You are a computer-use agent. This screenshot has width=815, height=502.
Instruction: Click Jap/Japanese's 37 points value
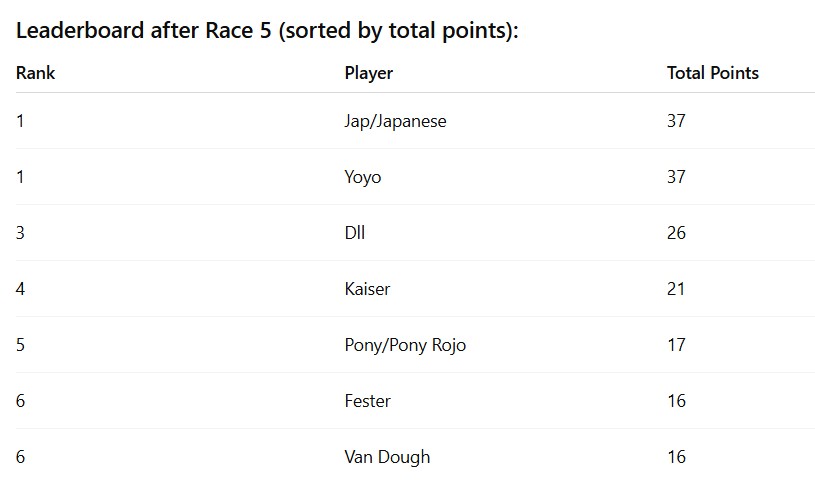(x=676, y=121)
